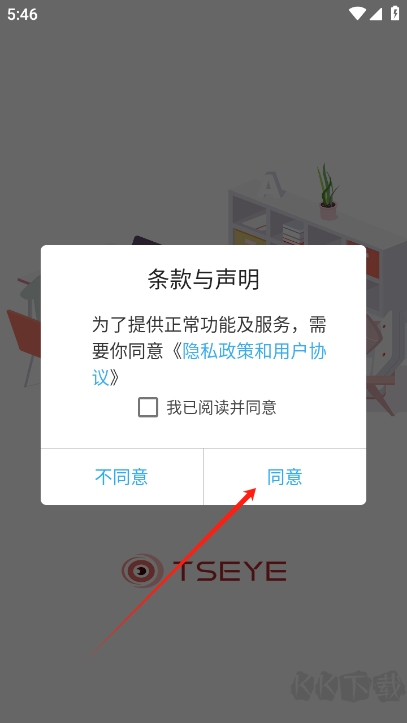
Task: Tap the cellular signal icon
Action: click(x=376, y=13)
